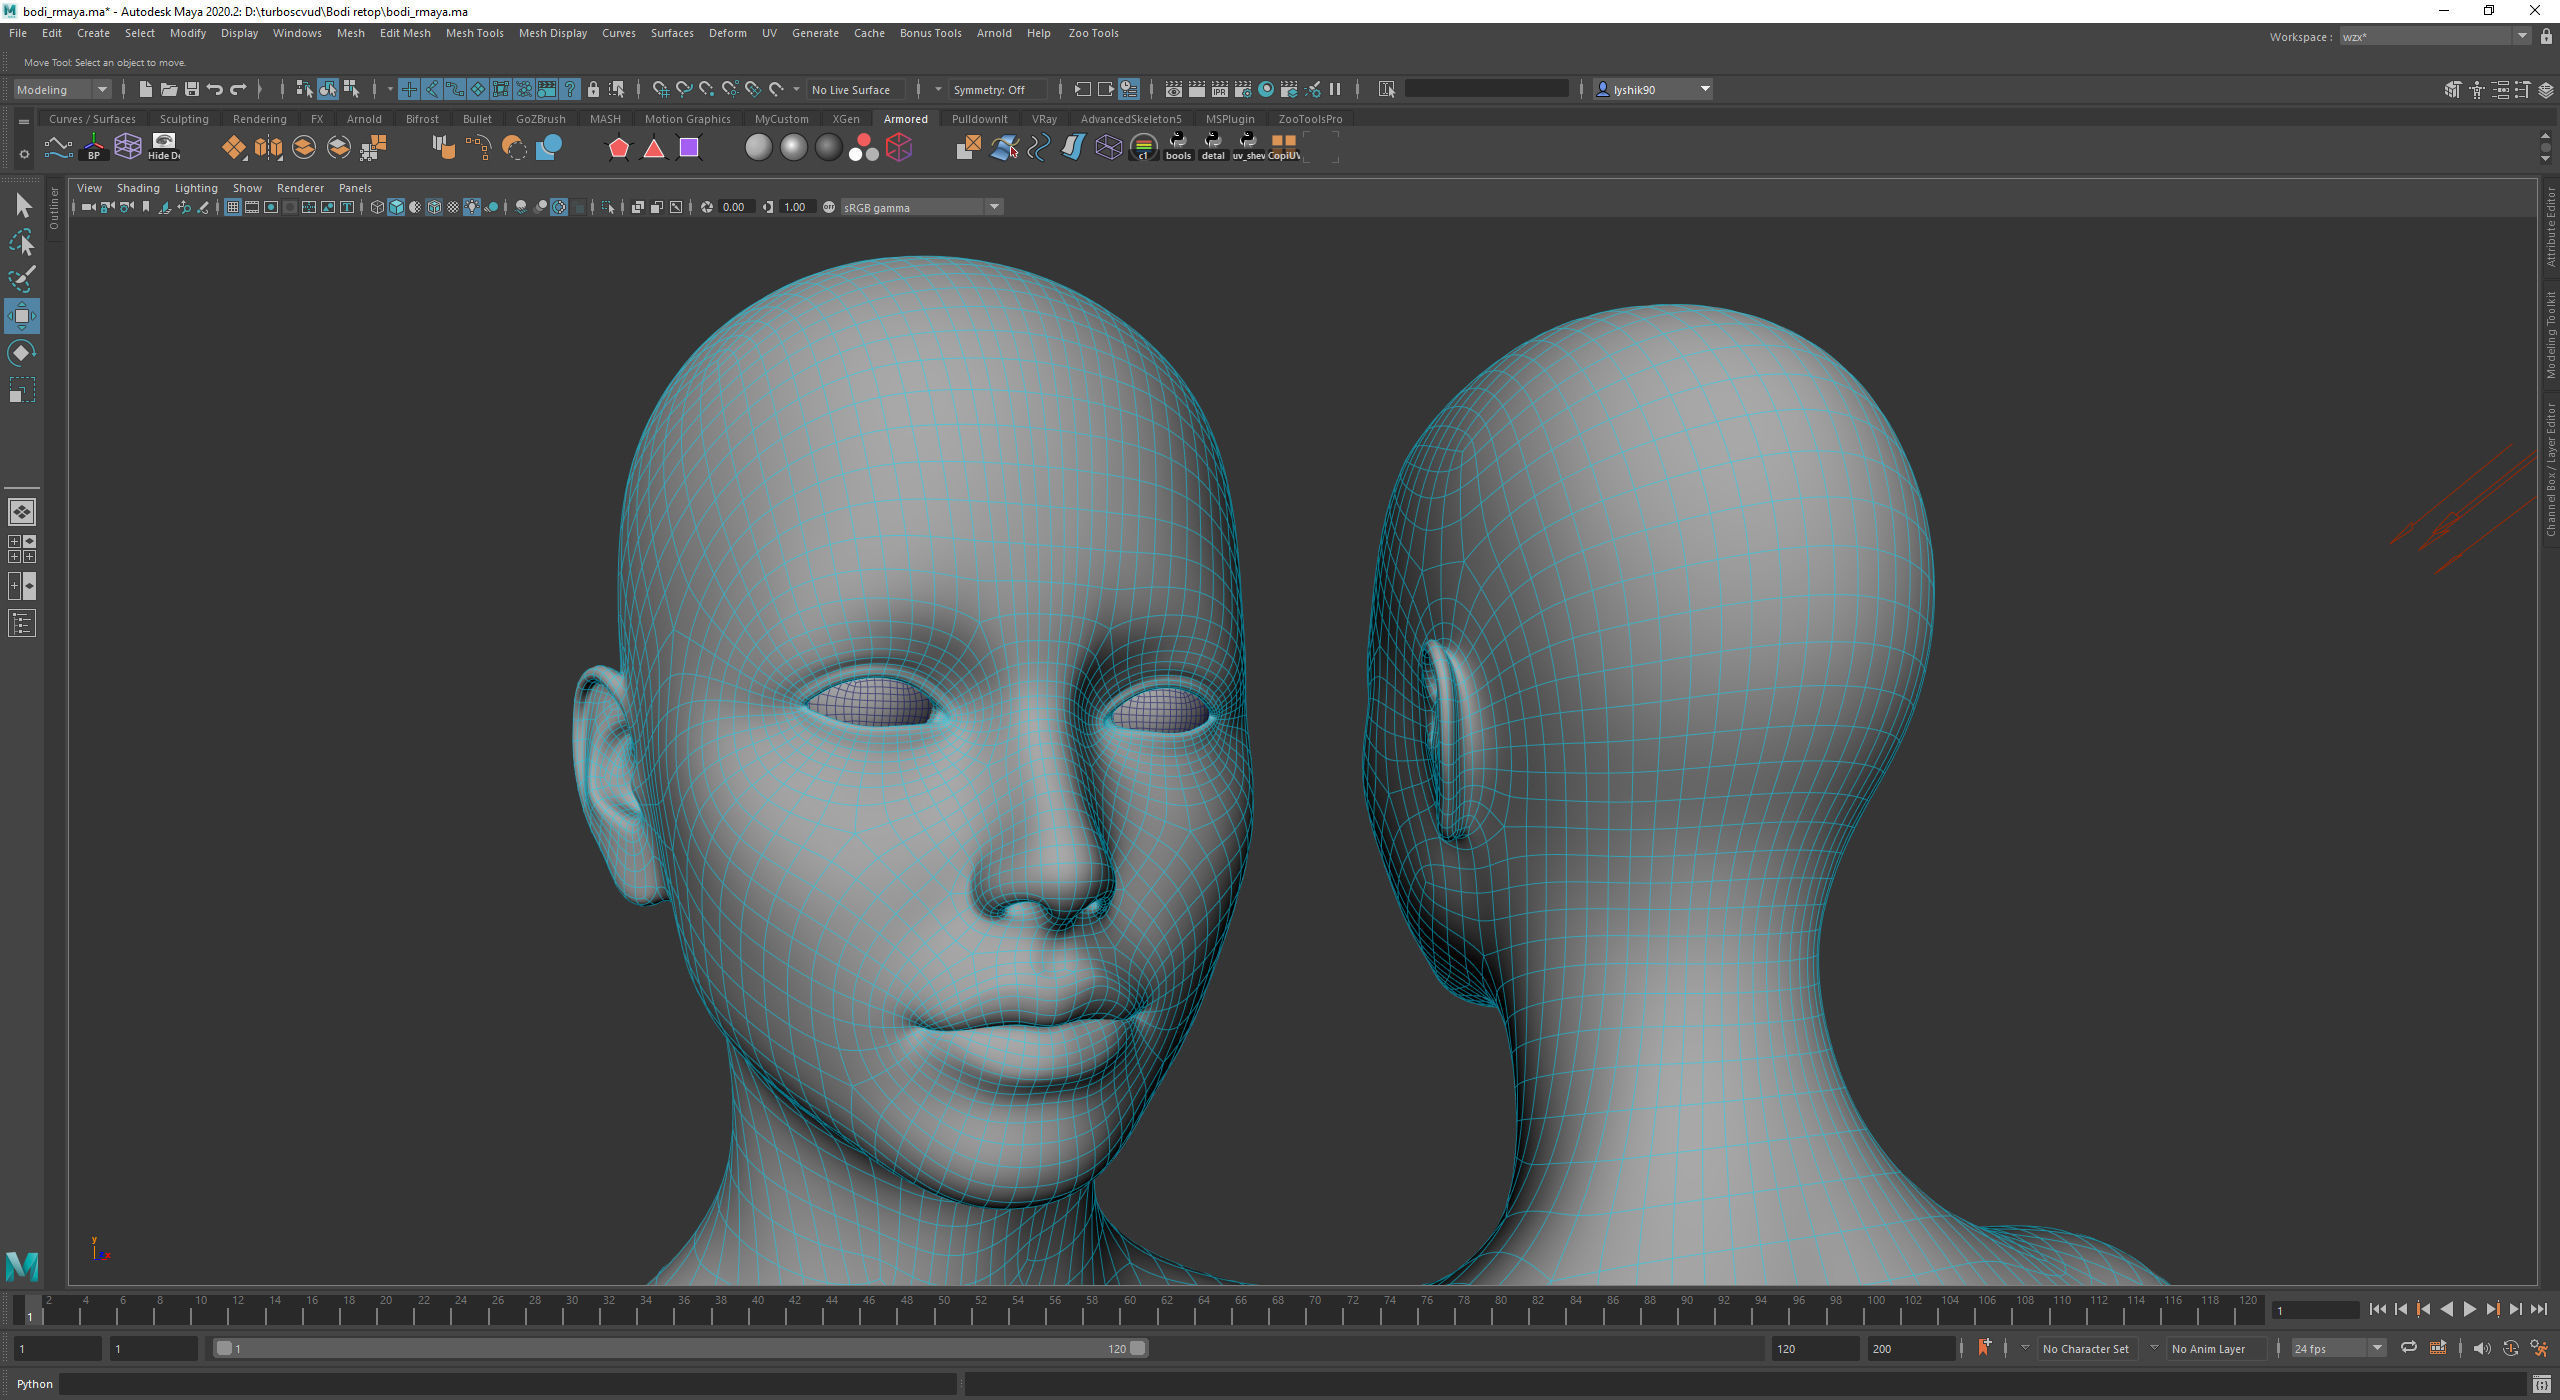This screenshot has height=1400, width=2560.
Task: Click the red triangle shelf icon
Action: (654, 148)
